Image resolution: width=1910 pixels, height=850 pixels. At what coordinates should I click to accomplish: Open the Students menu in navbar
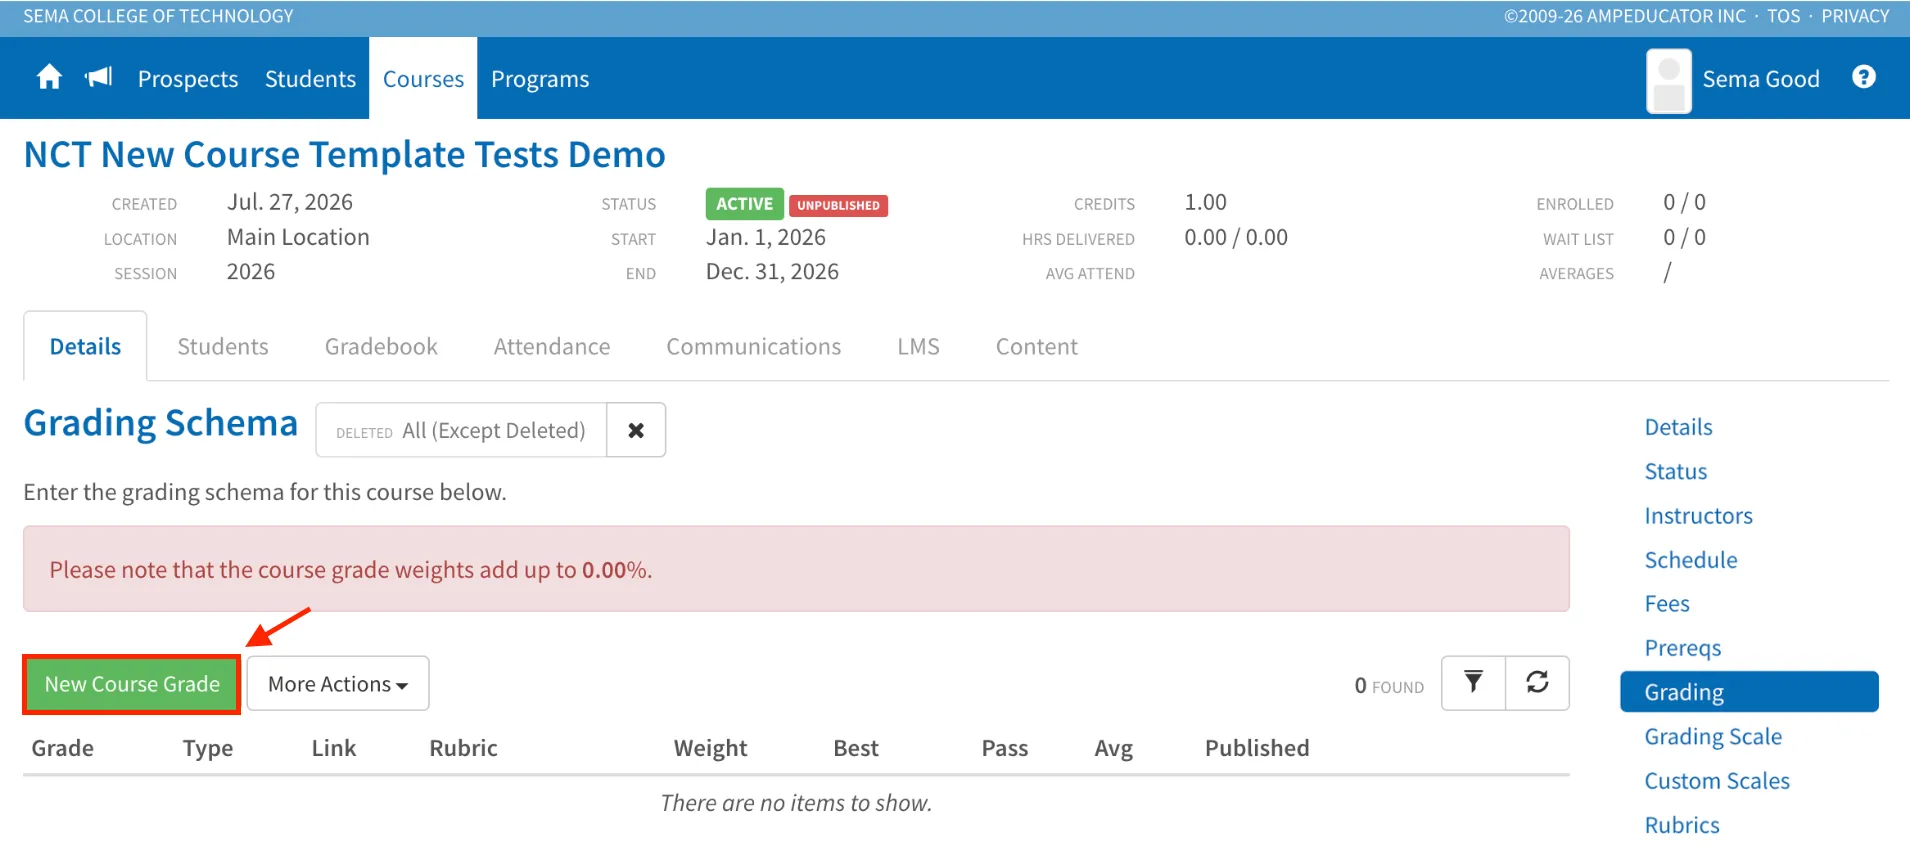point(310,79)
